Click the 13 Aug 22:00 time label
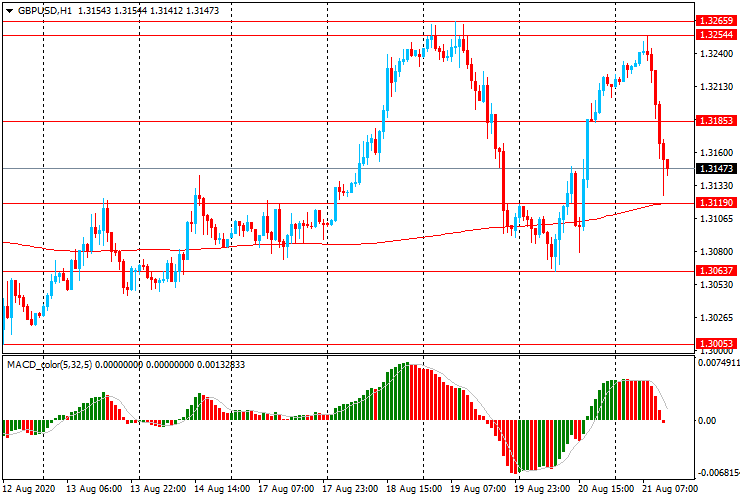 (158, 489)
